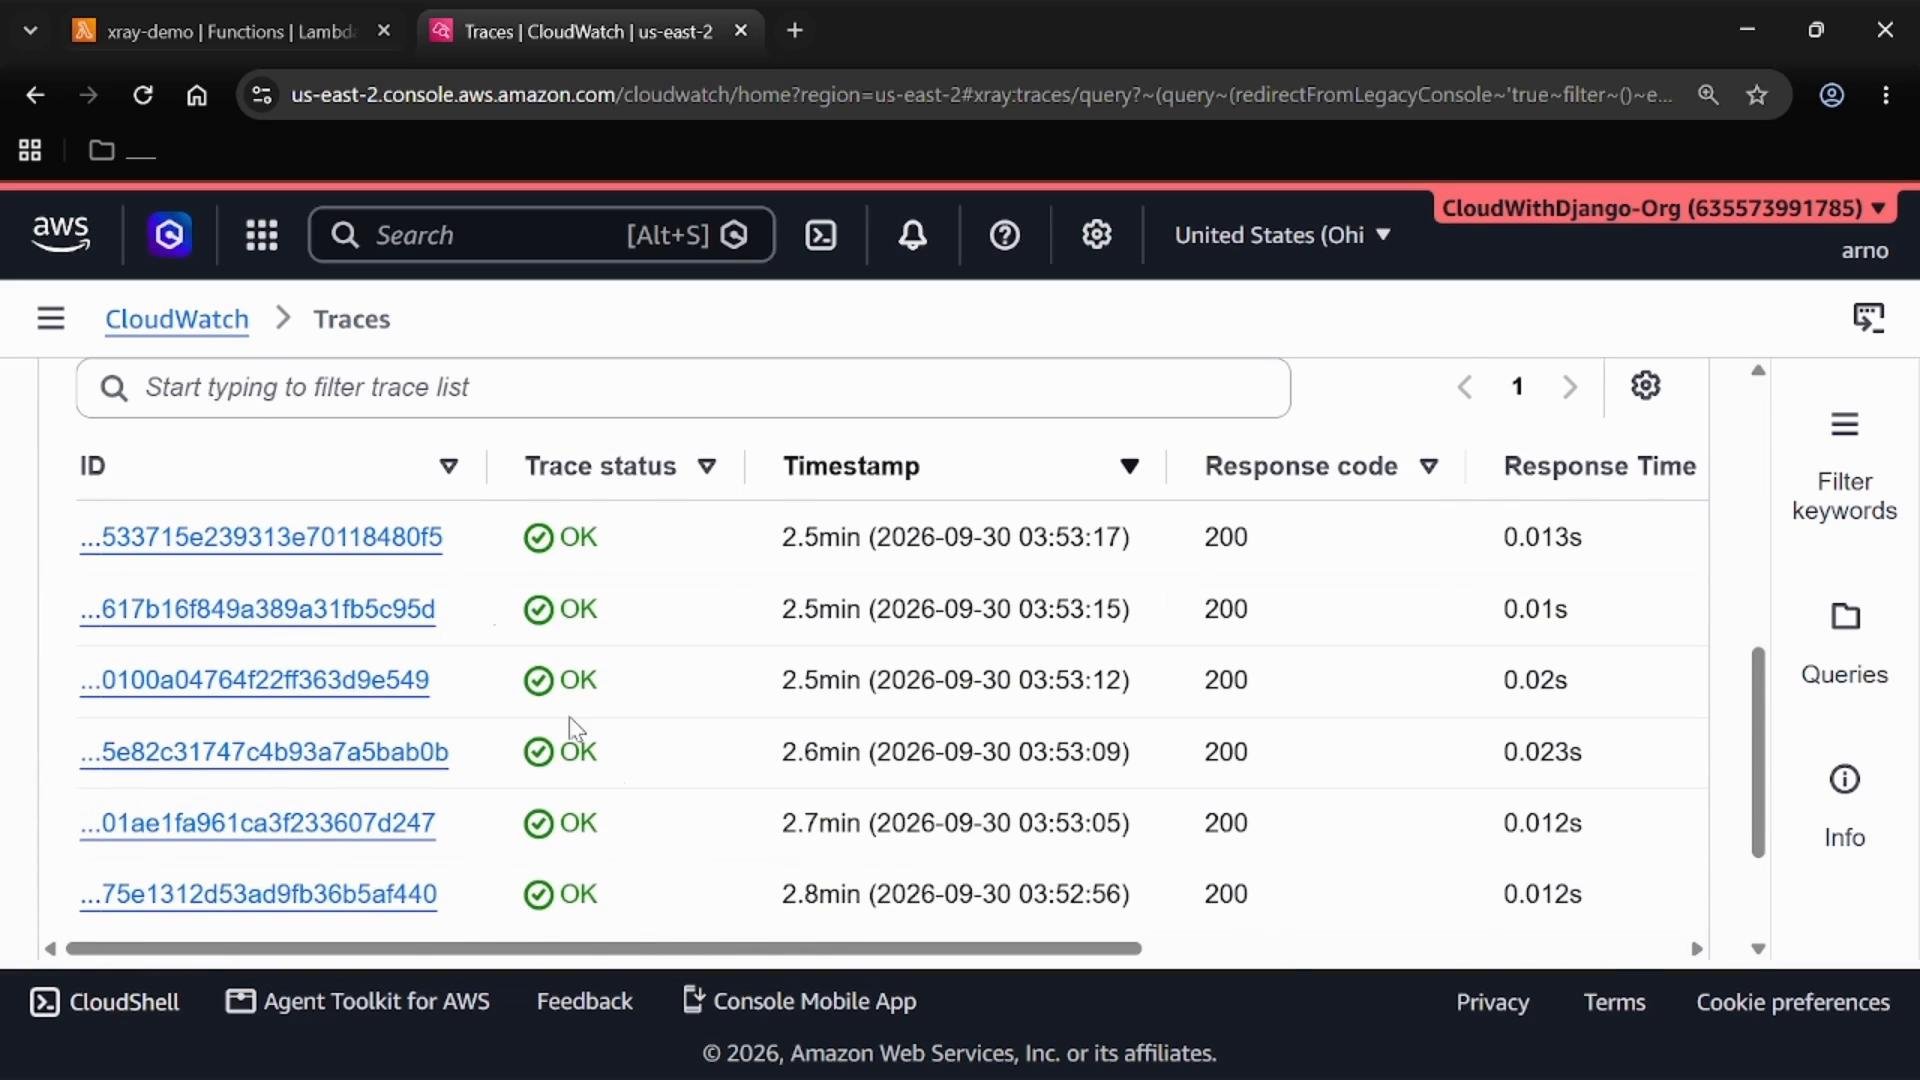Open the trace table preferences gear

click(1646, 386)
